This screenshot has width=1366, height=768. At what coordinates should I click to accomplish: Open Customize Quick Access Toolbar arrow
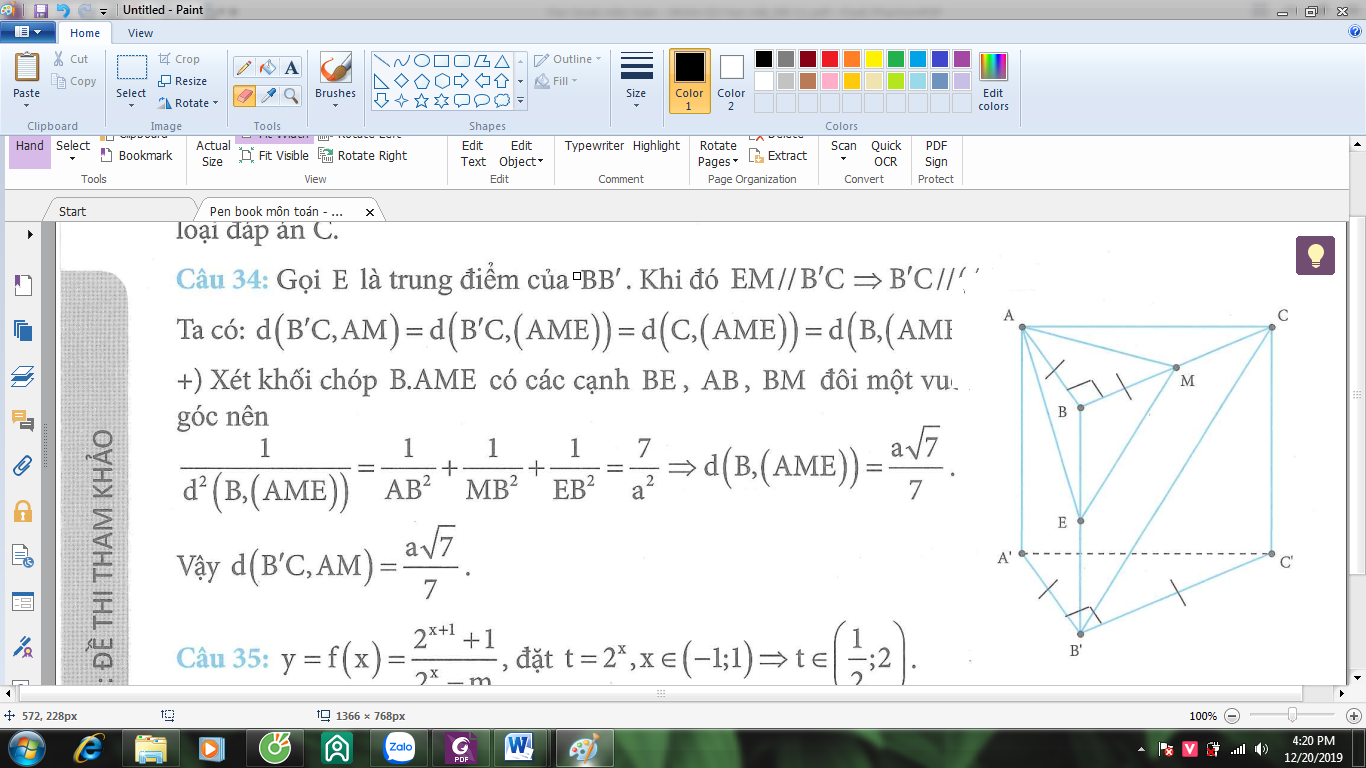pyautogui.click(x=104, y=11)
